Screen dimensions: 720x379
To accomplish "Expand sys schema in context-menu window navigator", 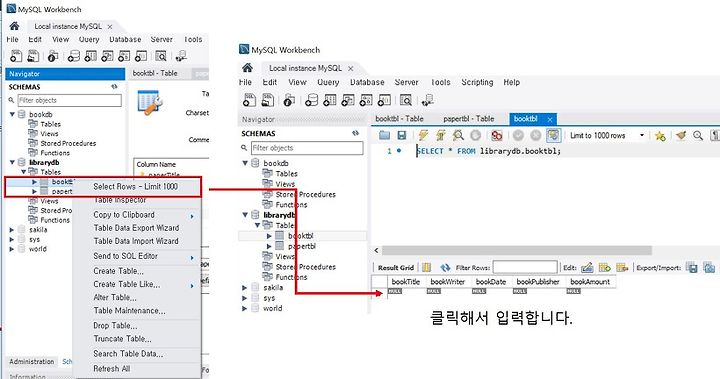I will point(12,239).
